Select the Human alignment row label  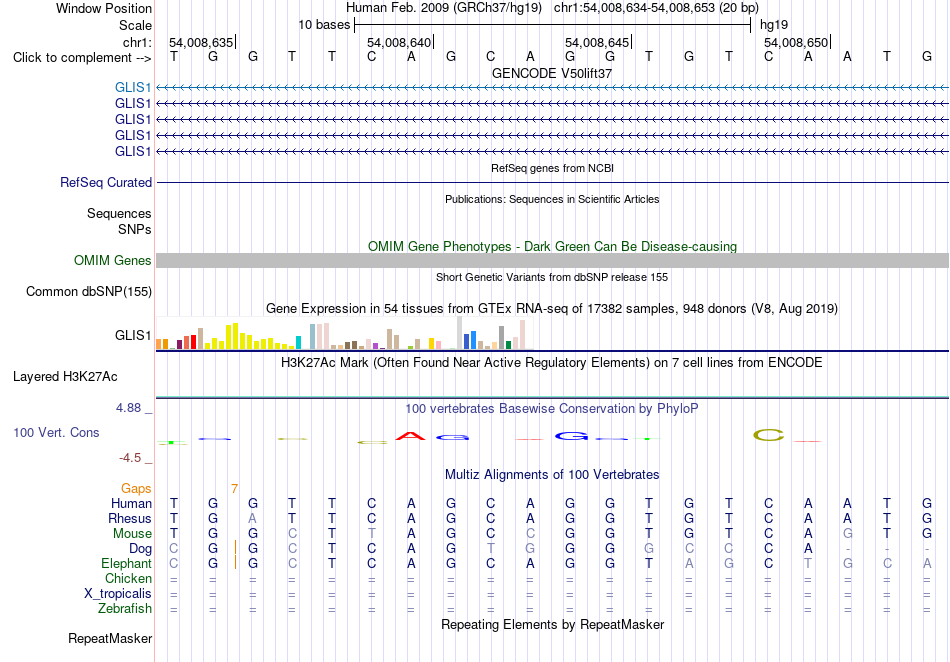pyautogui.click(x=131, y=503)
